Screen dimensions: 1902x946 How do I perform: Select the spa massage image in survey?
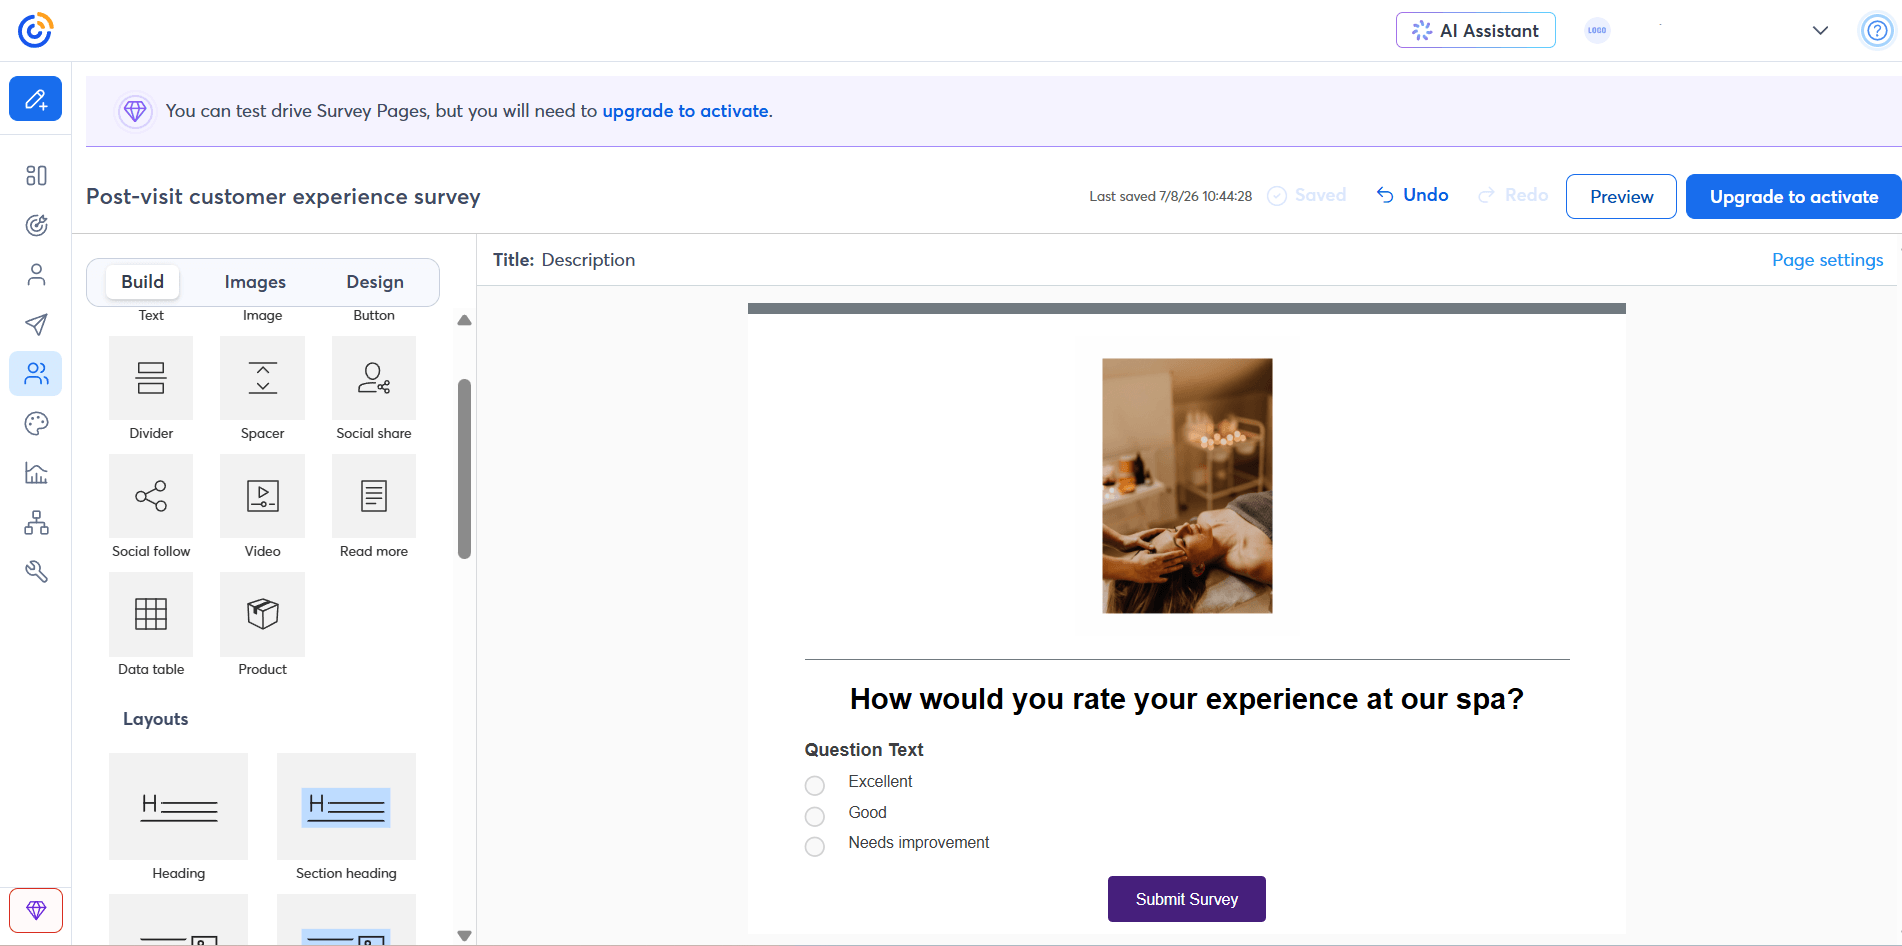click(x=1187, y=486)
